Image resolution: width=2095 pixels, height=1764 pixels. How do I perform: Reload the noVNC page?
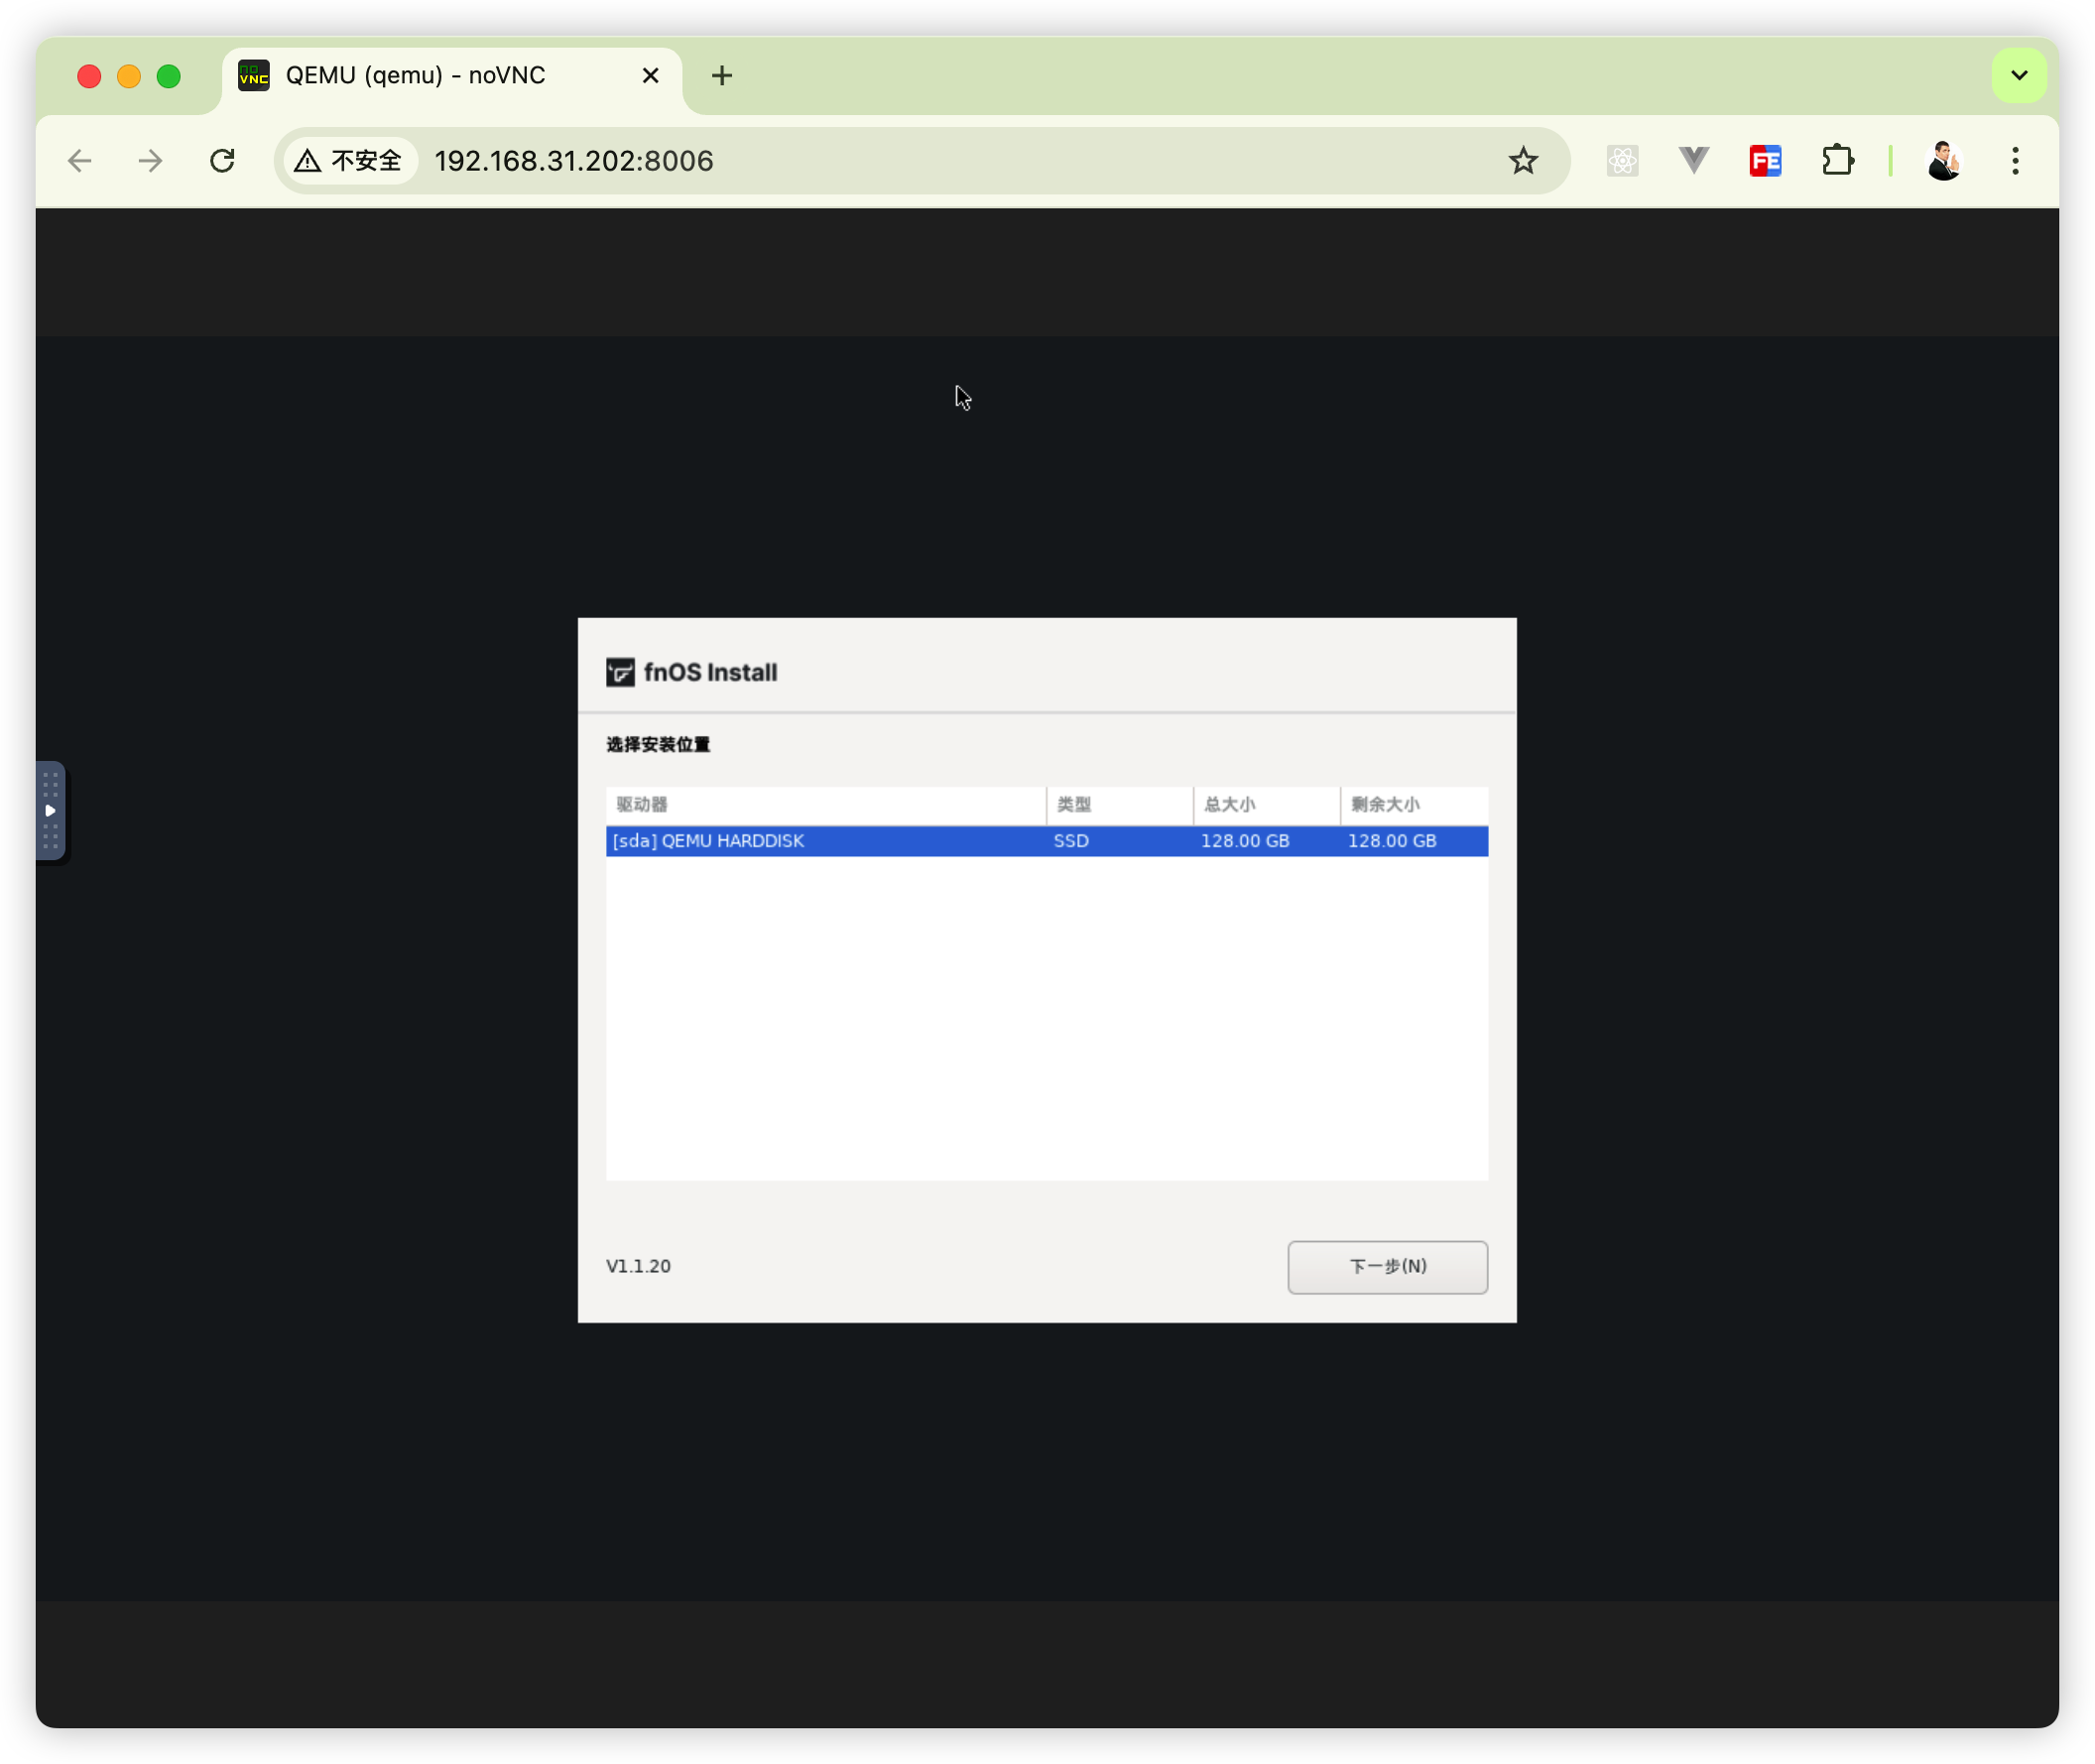222,161
